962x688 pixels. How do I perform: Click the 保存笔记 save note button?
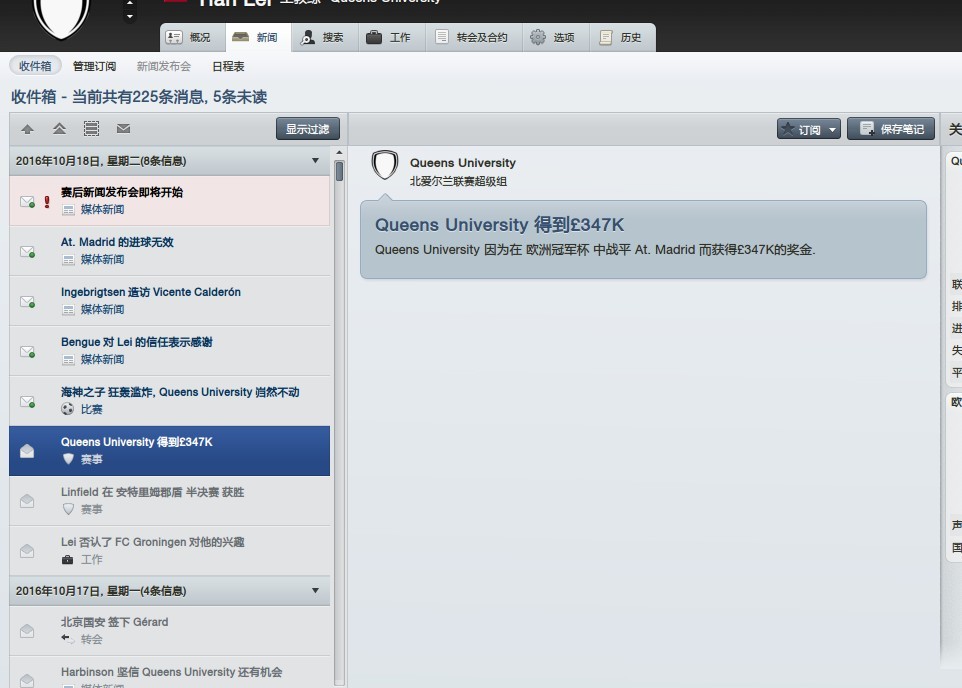pyautogui.click(x=891, y=129)
